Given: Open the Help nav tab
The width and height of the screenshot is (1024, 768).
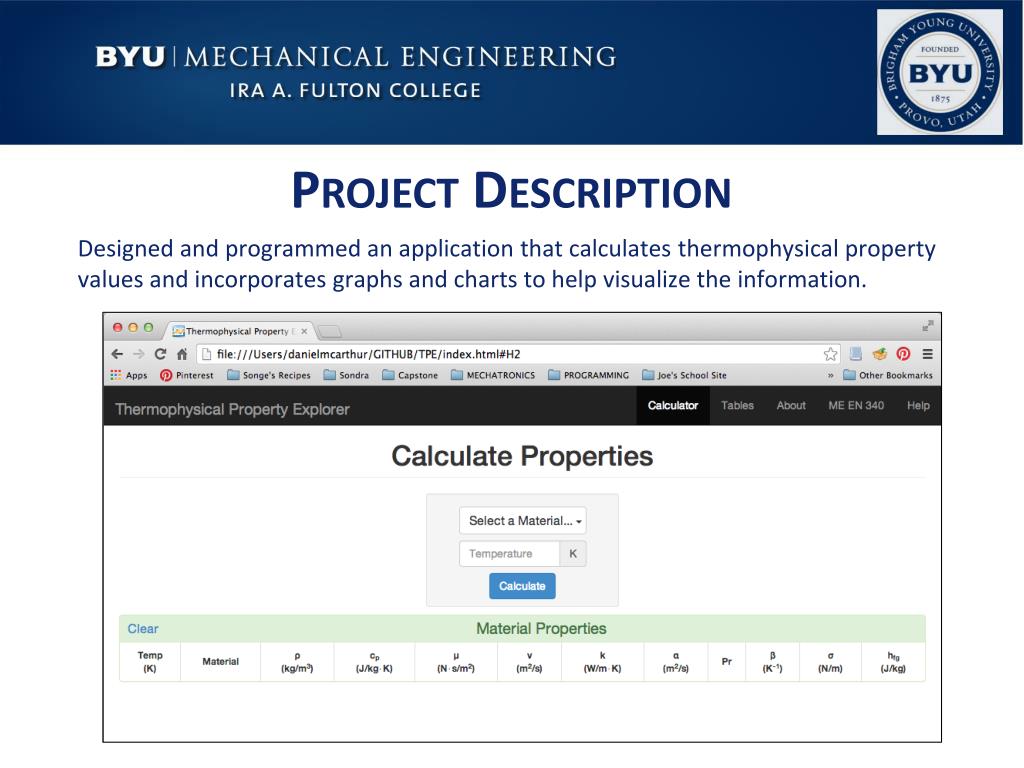Looking at the screenshot, I should tap(918, 406).
